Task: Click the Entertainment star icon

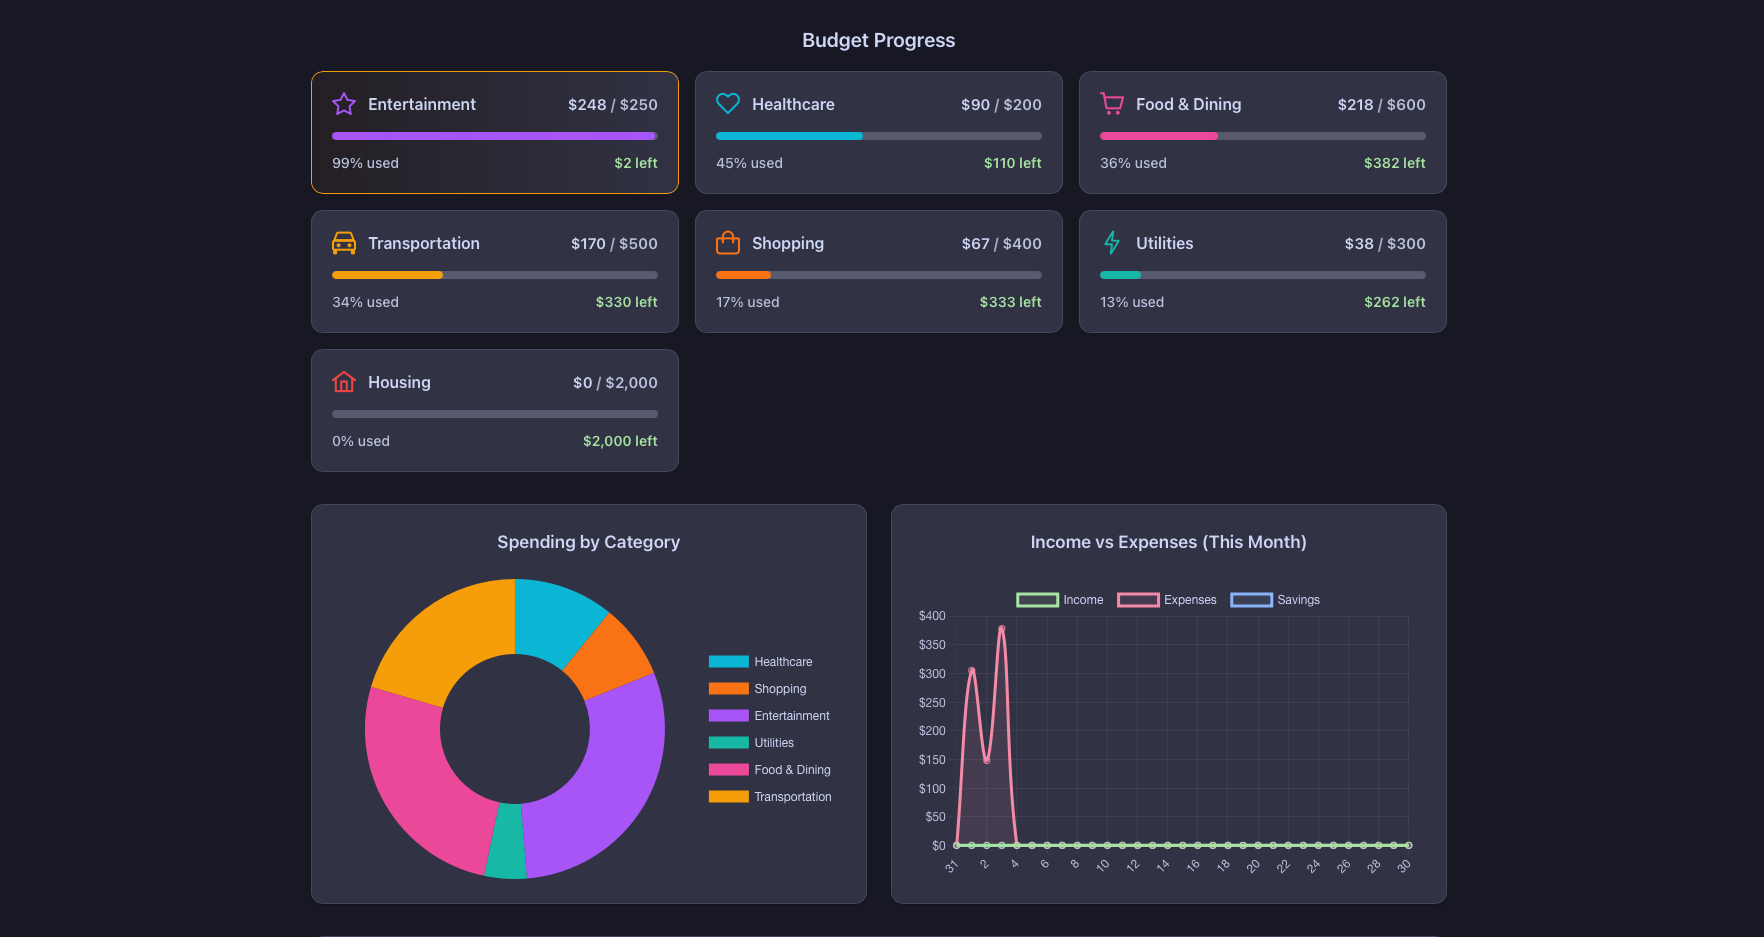Action: tap(344, 104)
